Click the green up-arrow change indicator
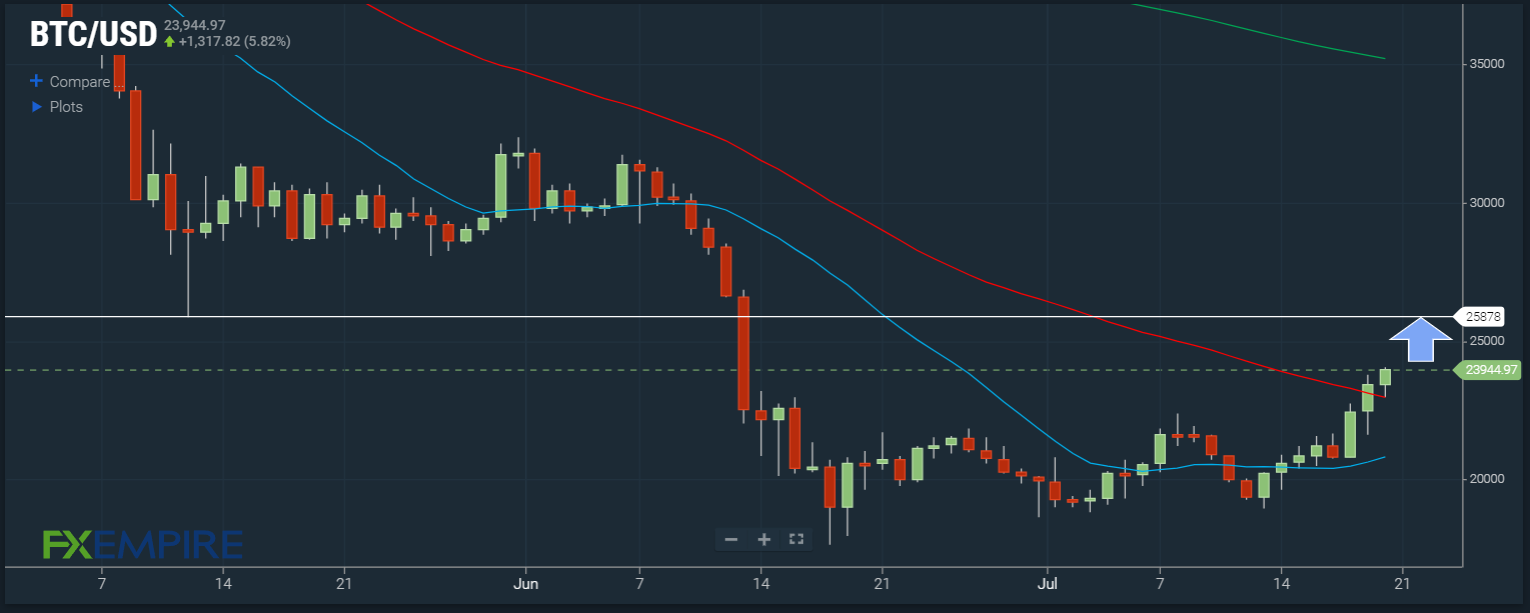1530x613 pixels. 170,42
